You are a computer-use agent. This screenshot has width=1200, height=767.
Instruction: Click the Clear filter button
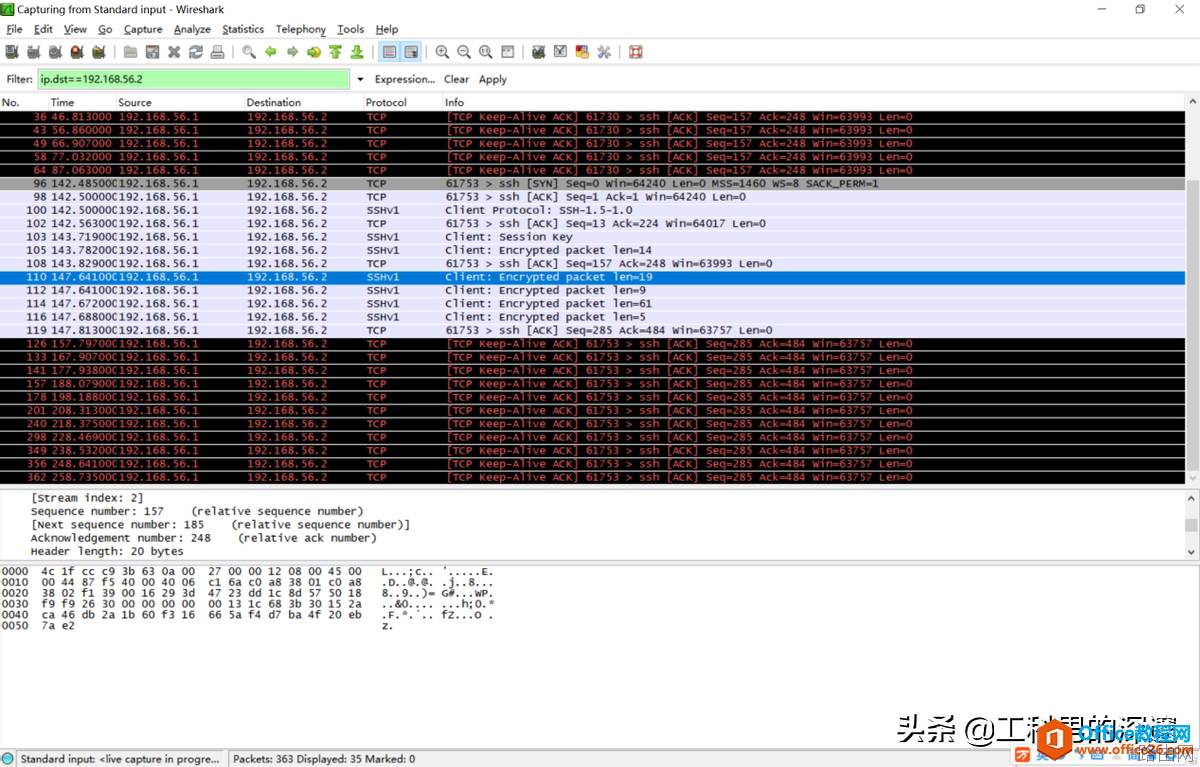click(456, 79)
